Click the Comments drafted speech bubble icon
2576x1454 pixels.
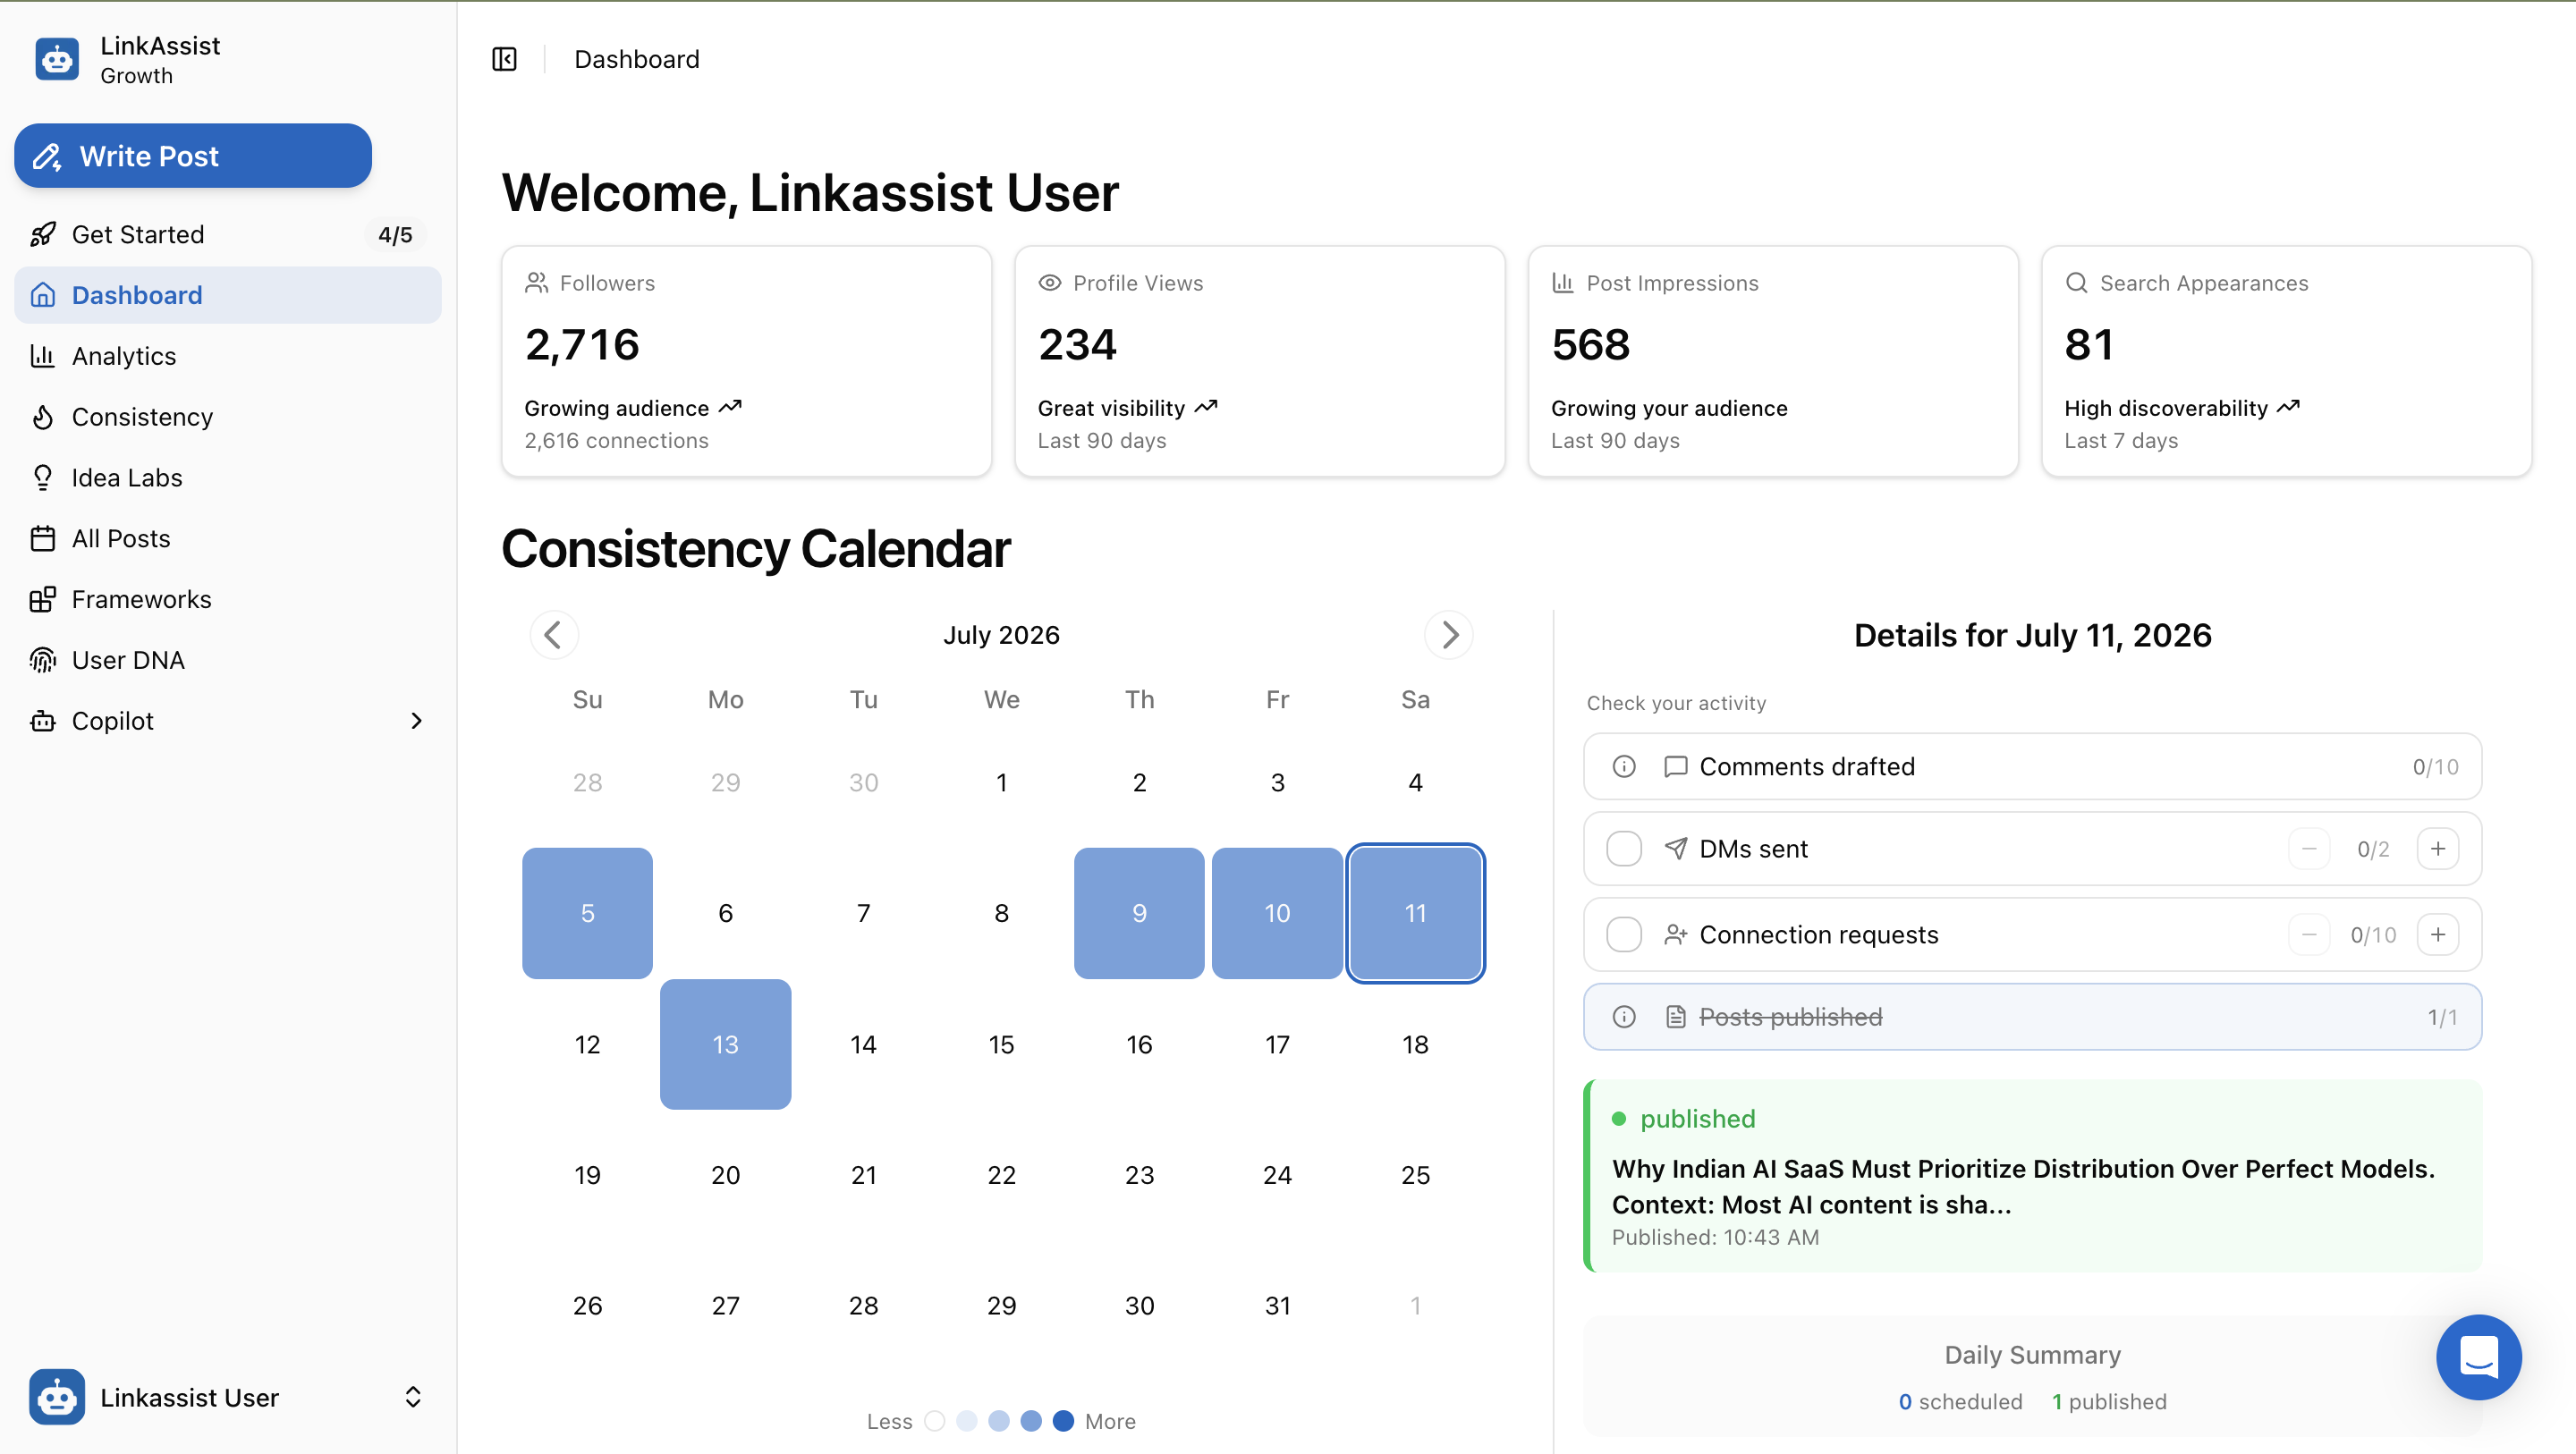[1676, 766]
